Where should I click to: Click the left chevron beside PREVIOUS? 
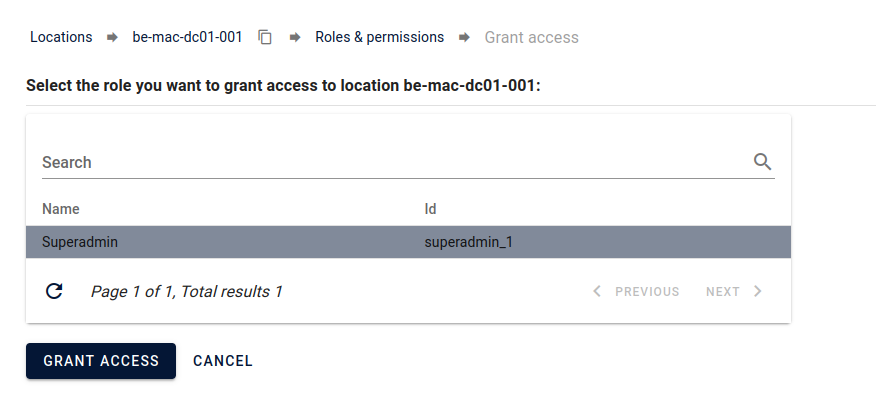(597, 291)
